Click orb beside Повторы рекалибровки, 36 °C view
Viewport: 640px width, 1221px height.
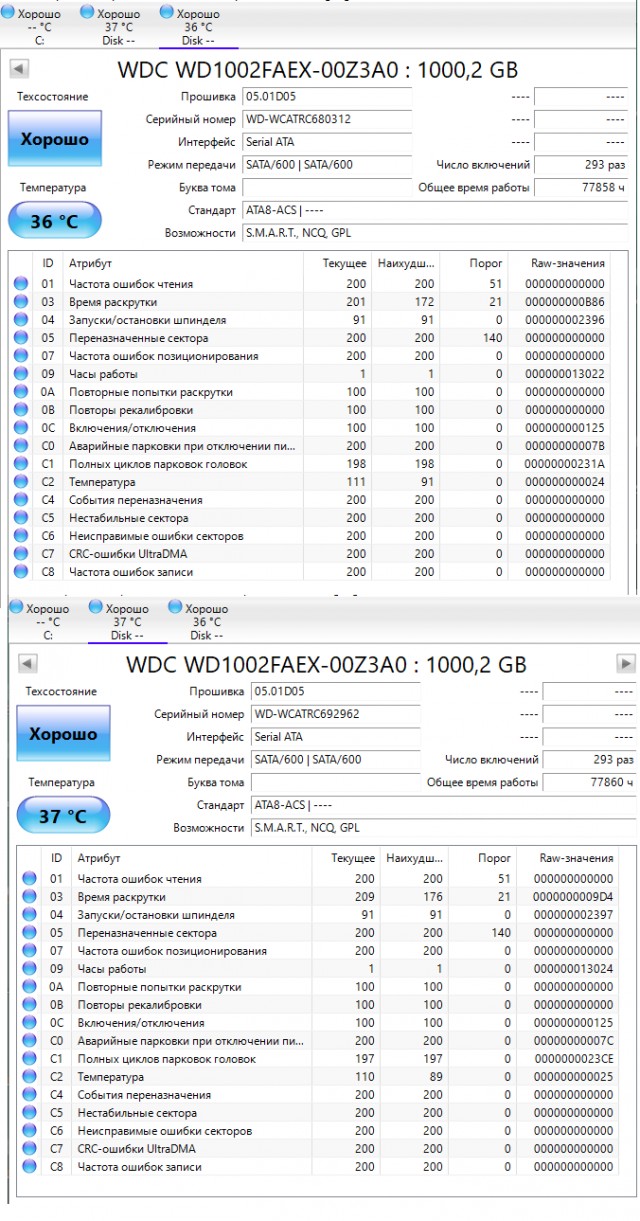click(x=20, y=410)
